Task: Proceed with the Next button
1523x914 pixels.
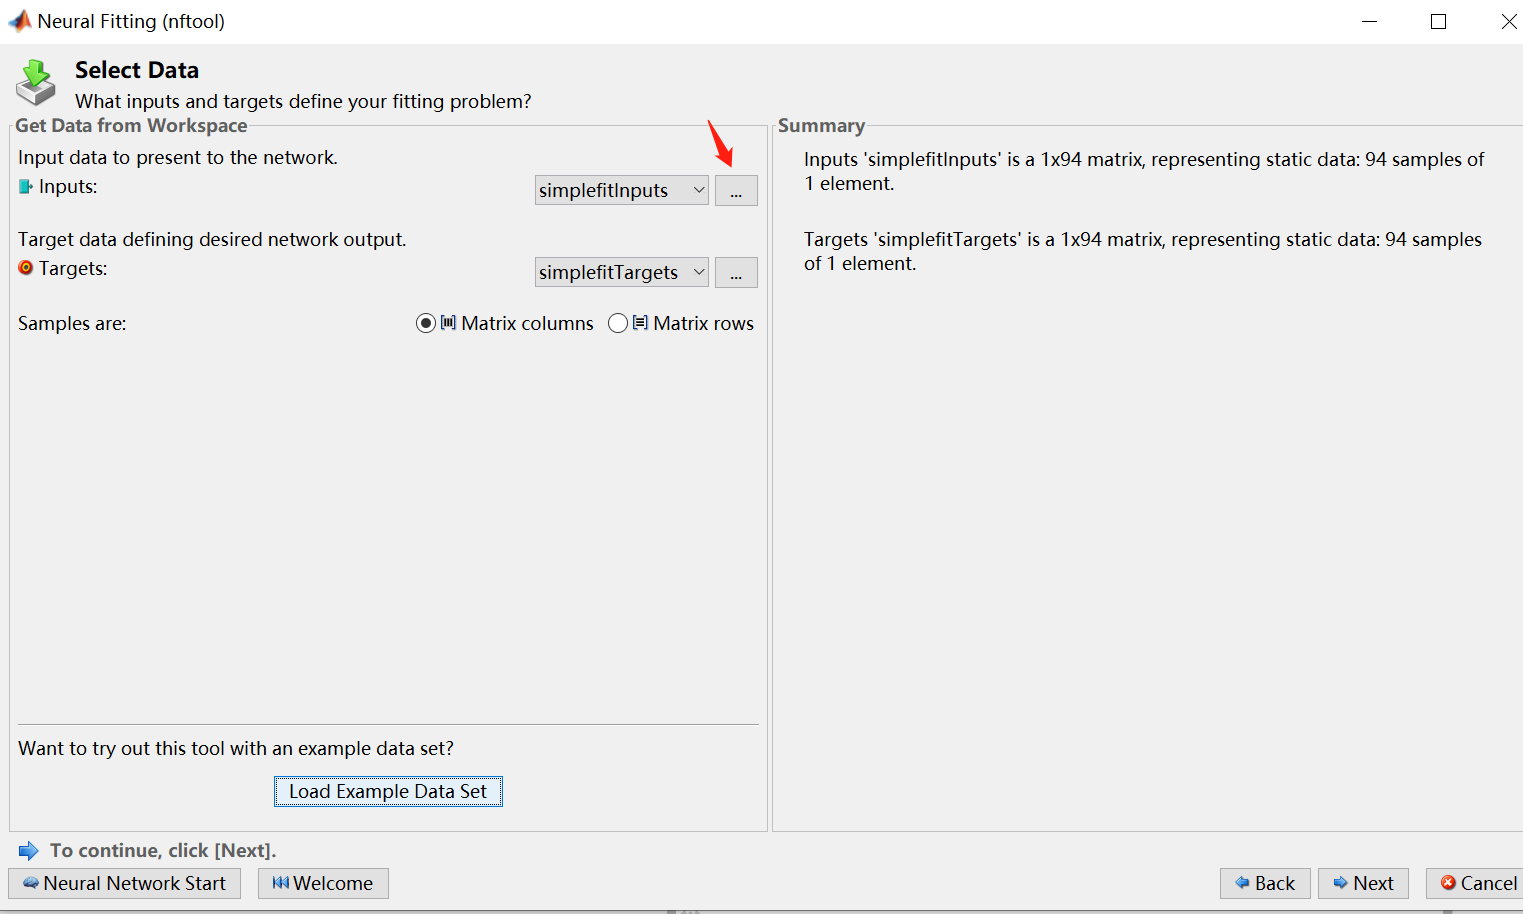Action: click(x=1363, y=883)
